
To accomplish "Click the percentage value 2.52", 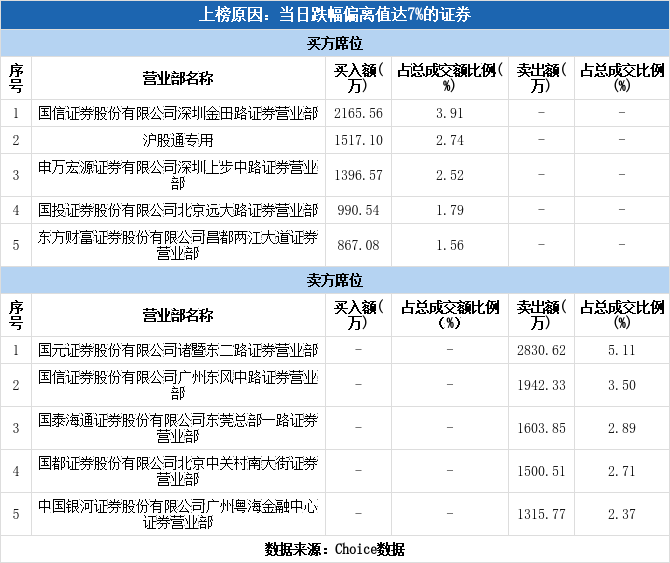I will click(x=450, y=175).
